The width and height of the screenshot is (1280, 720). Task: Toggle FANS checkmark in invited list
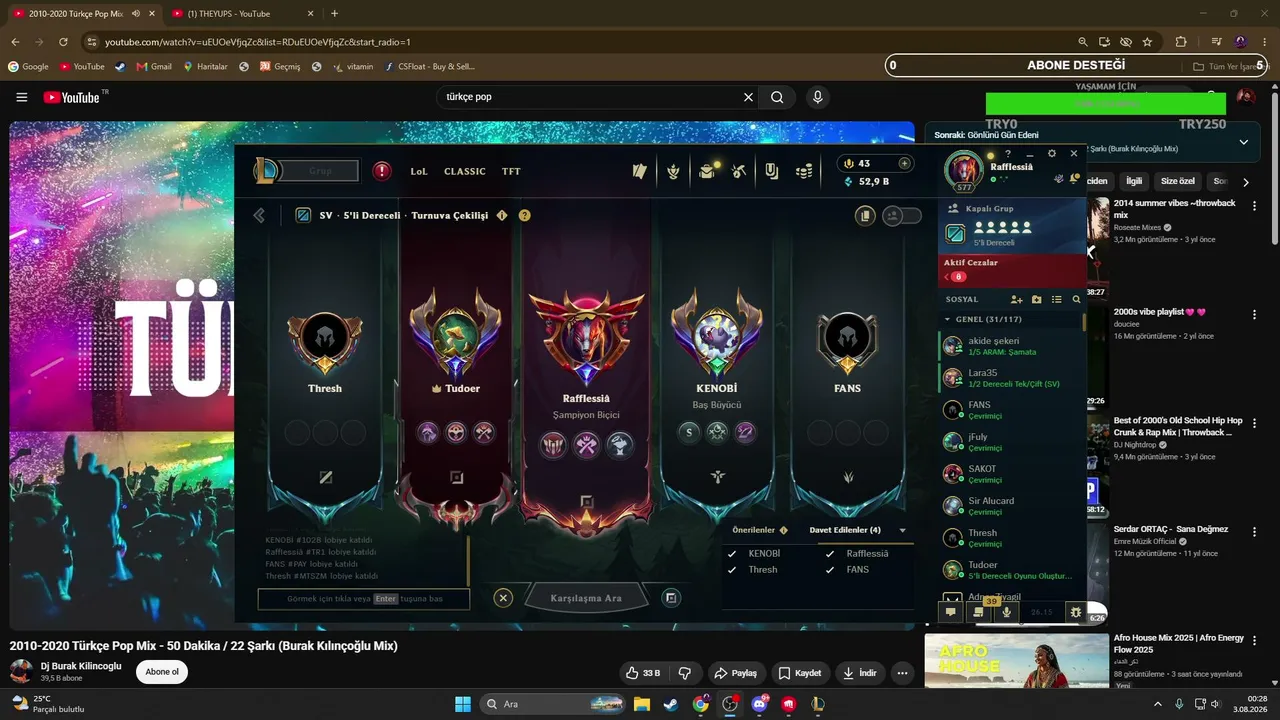[x=830, y=569]
